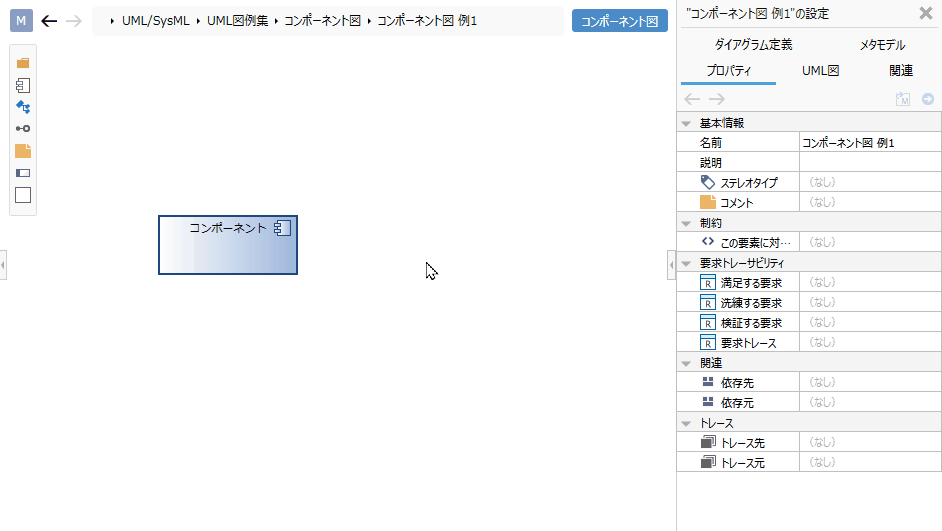Collapse the 要求トレーサビリティ section
The width and height of the screenshot is (942, 531).
click(x=686, y=263)
